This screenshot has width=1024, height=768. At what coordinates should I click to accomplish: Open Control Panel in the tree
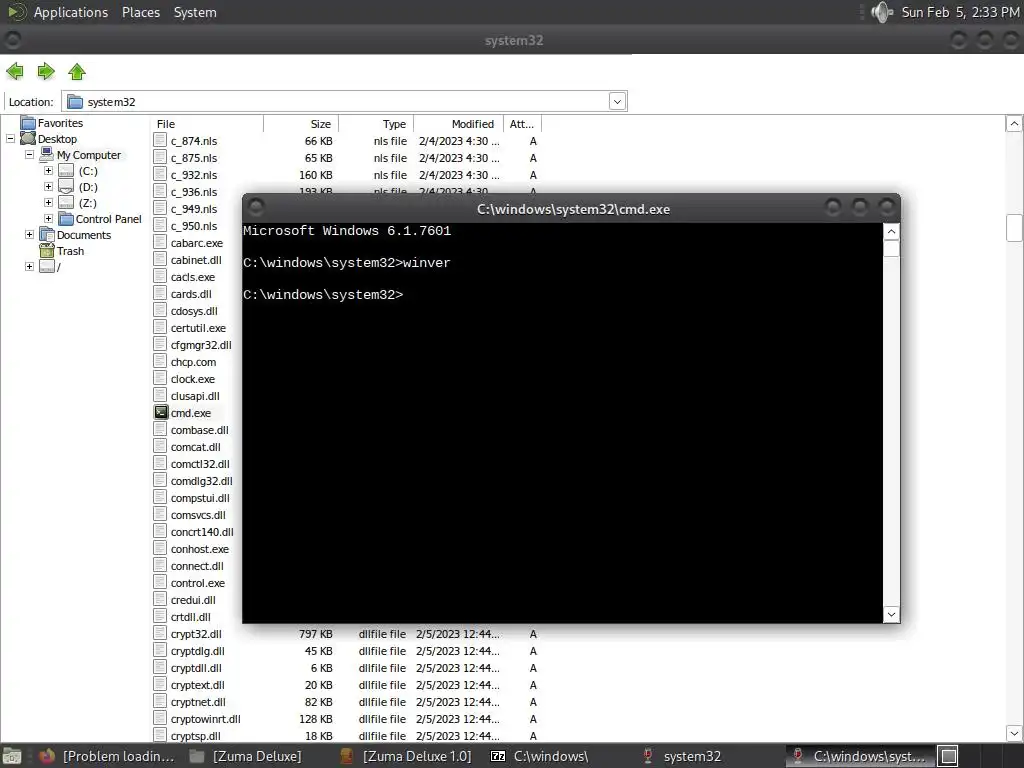108,219
